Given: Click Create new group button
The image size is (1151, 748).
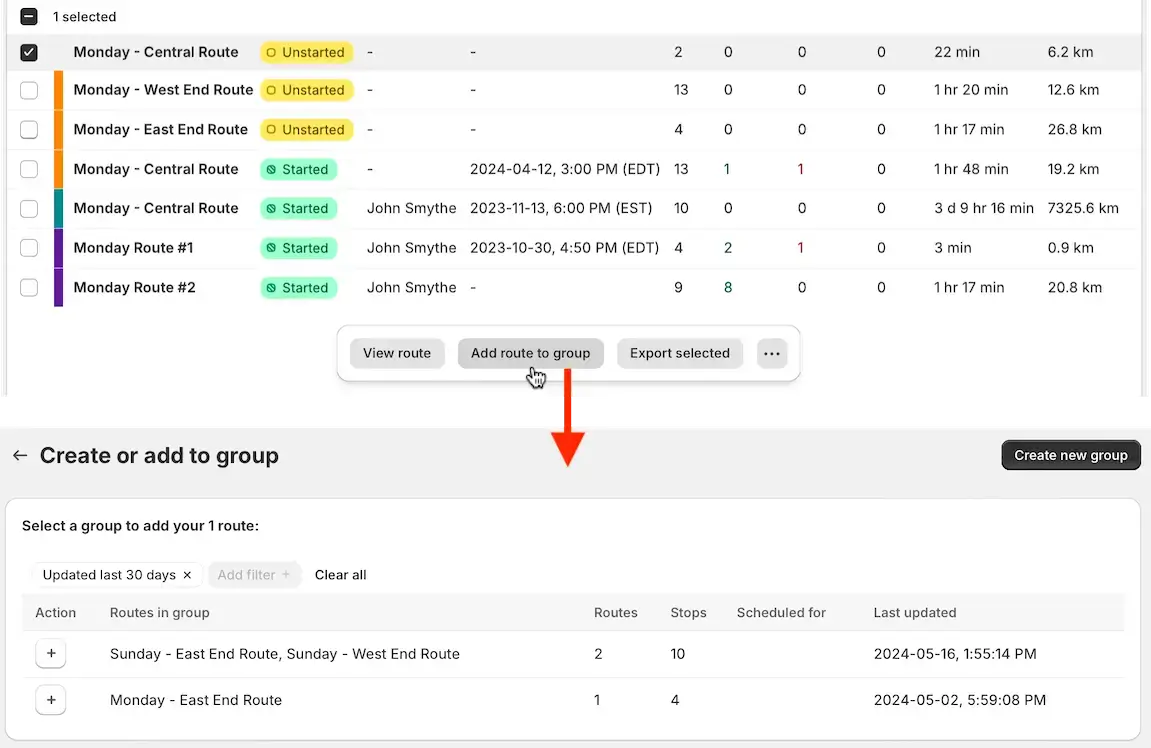Looking at the screenshot, I should tap(1070, 455).
